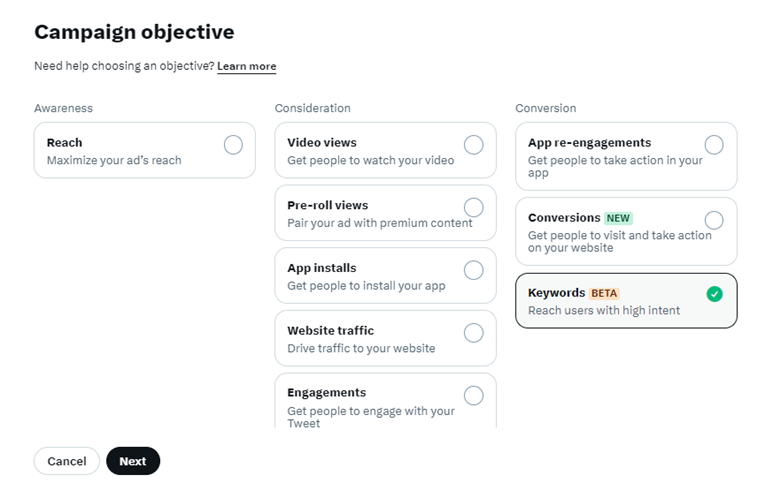The width and height of the screenshot is (773, 498).
Task: Click the App installs card description
Action: (x=366, y=286)
